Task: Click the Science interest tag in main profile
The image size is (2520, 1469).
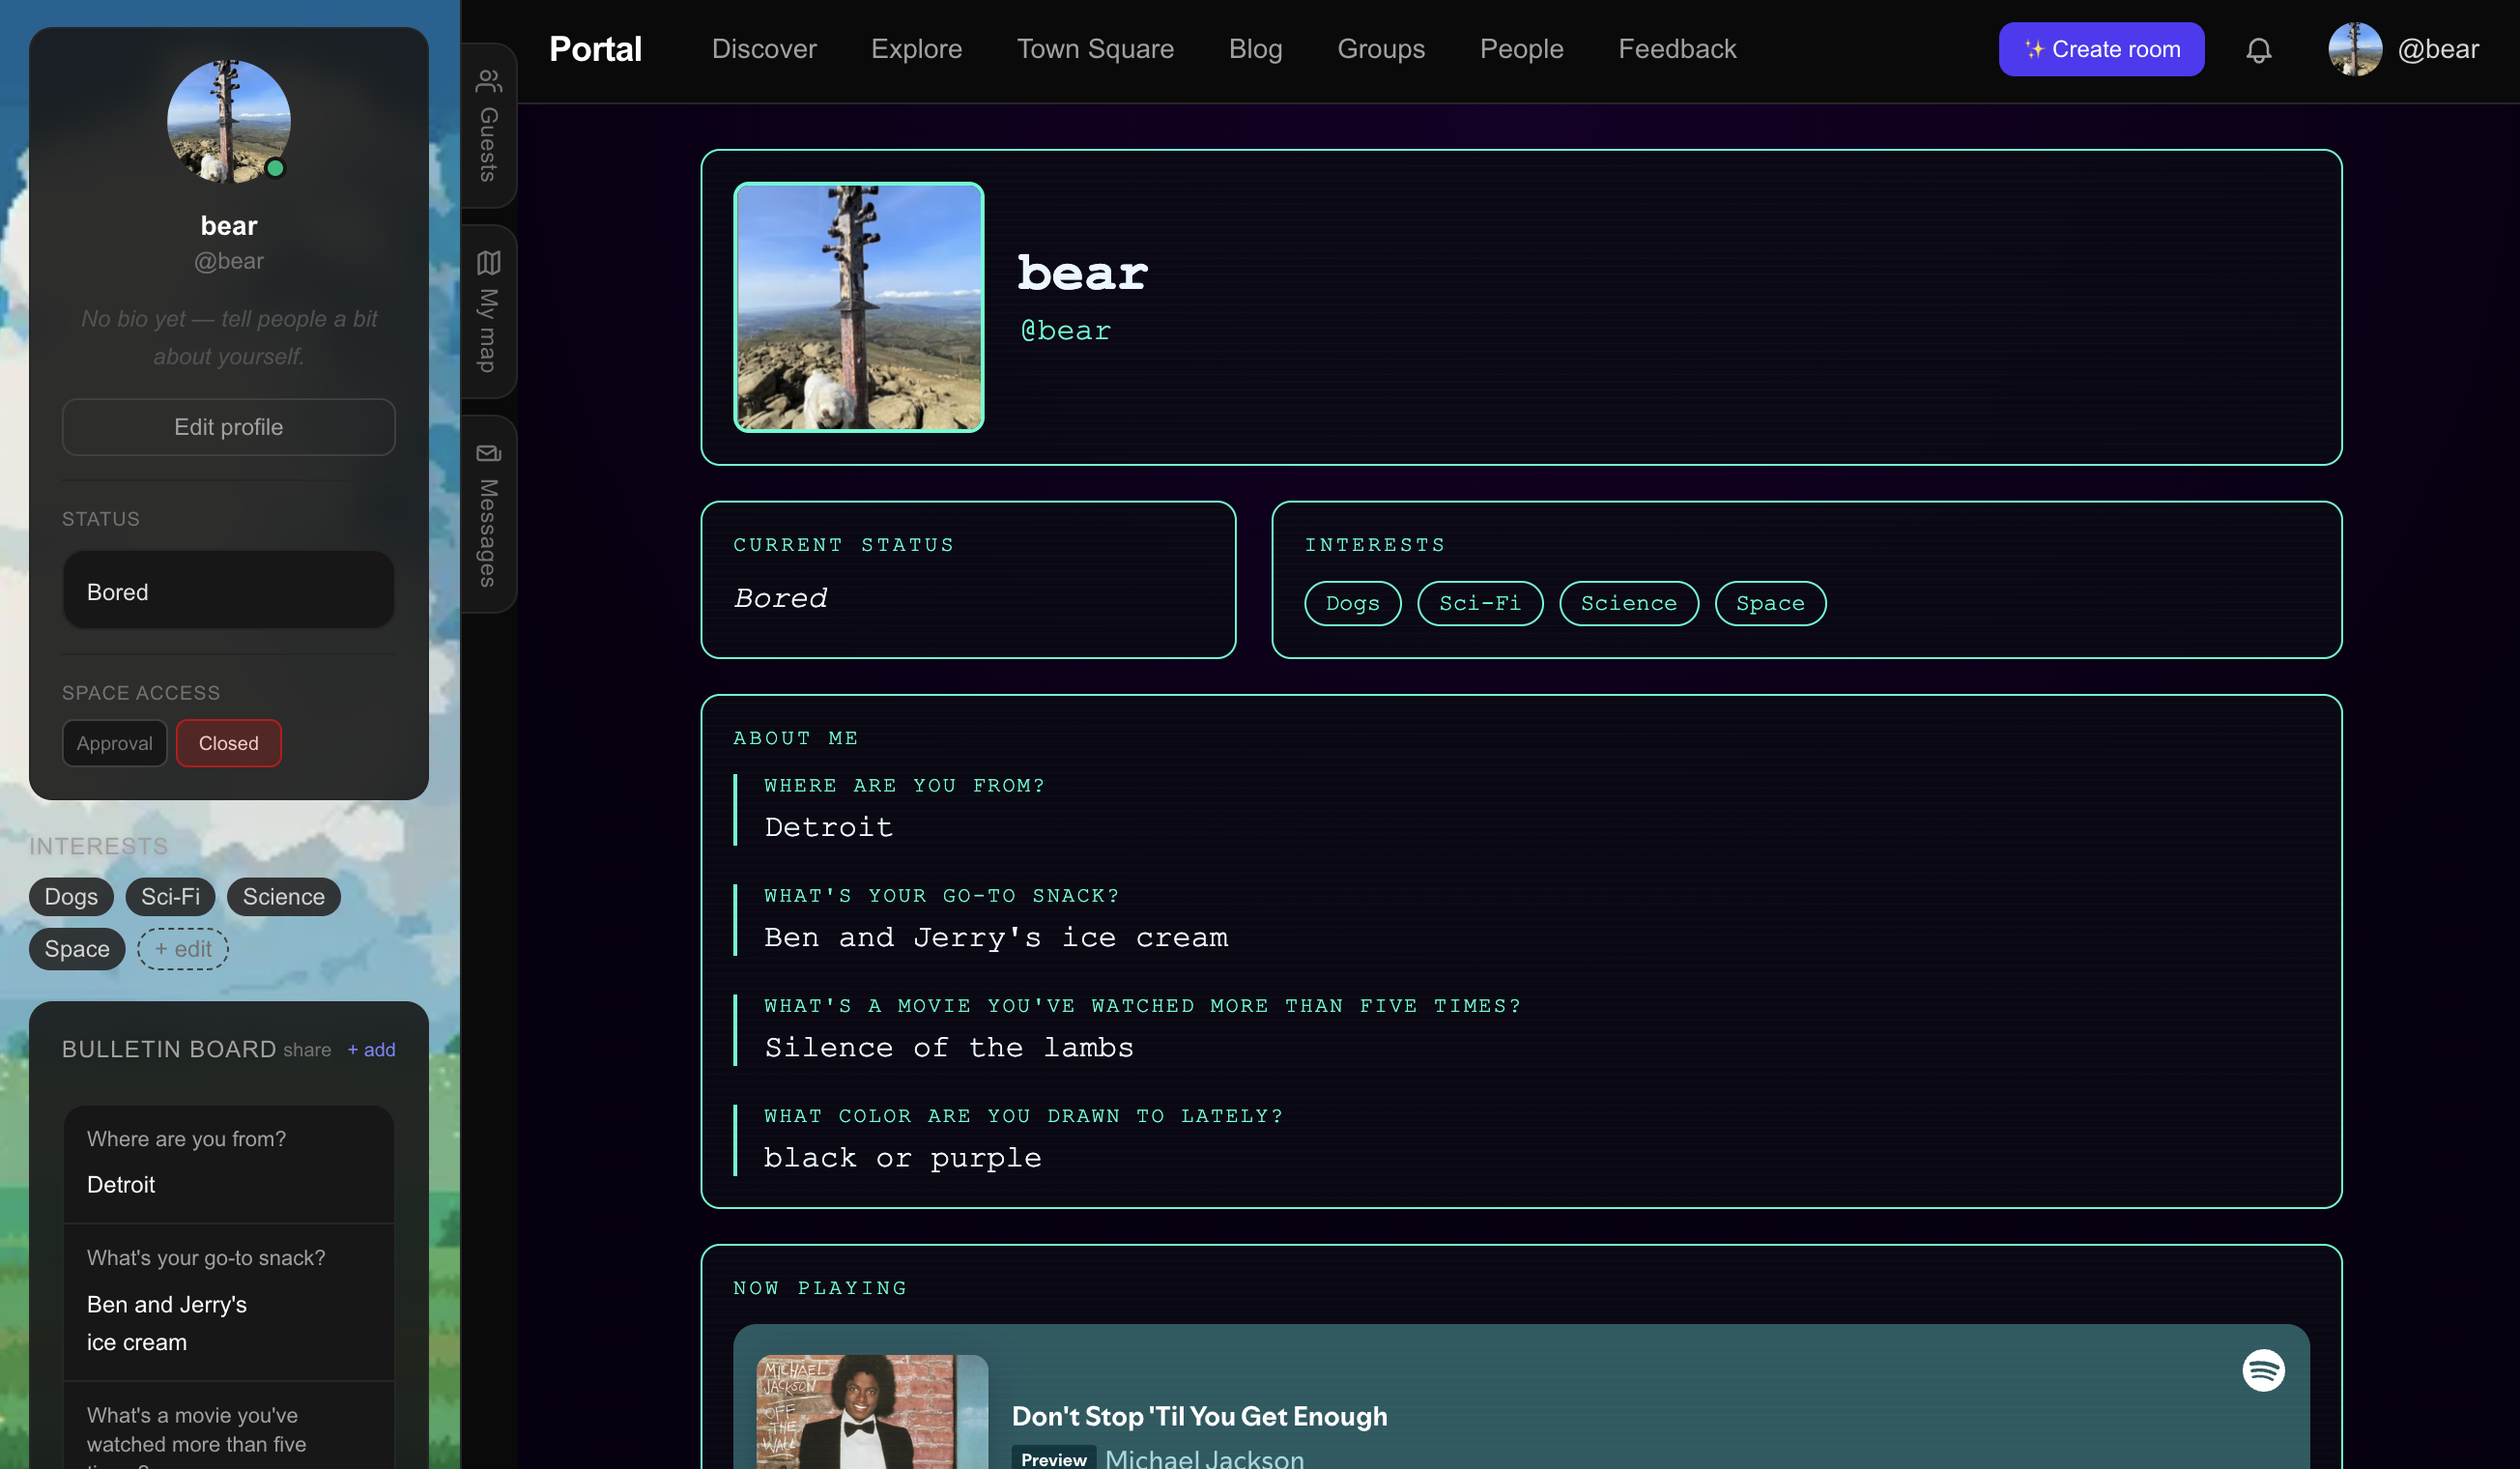Action: pyautogui.click(x=1628, y=603)
